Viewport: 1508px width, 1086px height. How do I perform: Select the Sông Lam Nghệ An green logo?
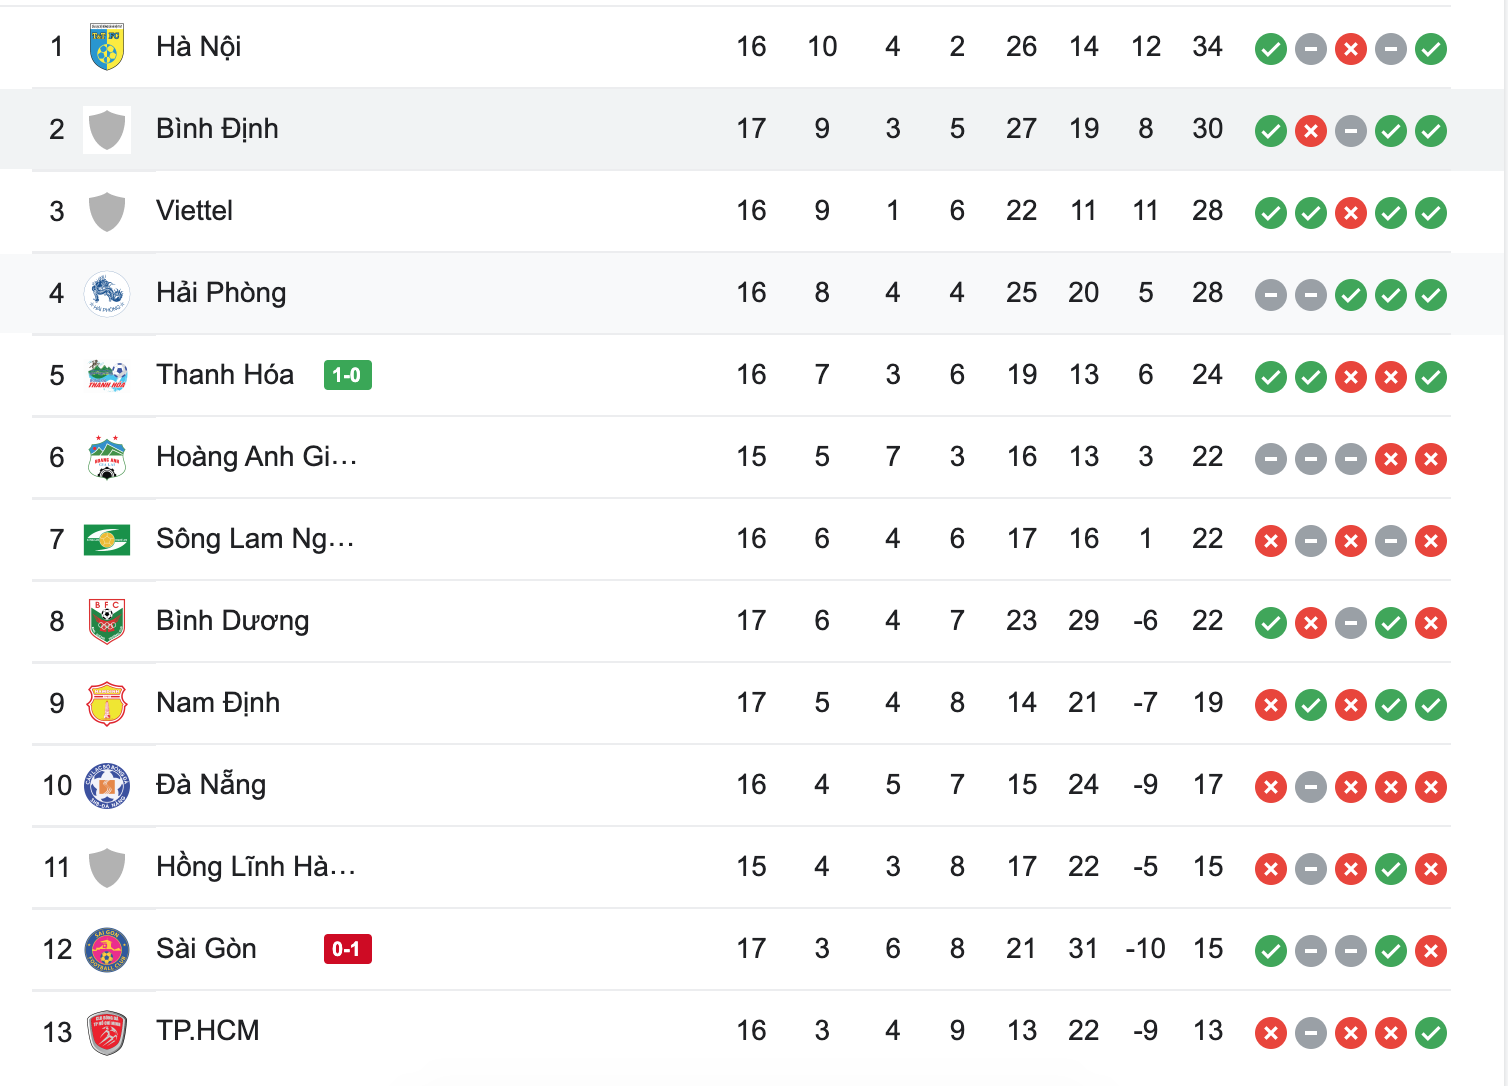tap(107, 539)
